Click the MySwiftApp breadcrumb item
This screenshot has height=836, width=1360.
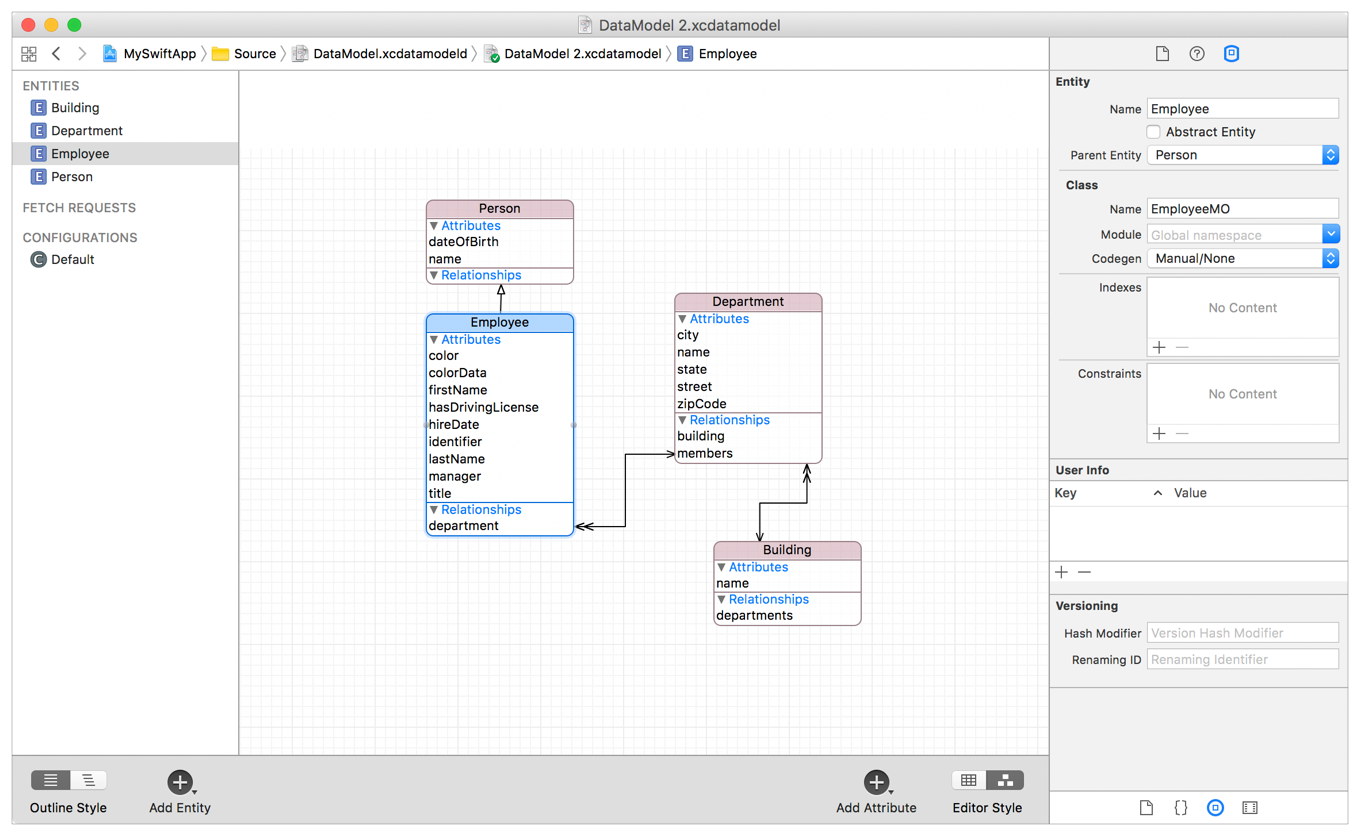pos(158,54)
